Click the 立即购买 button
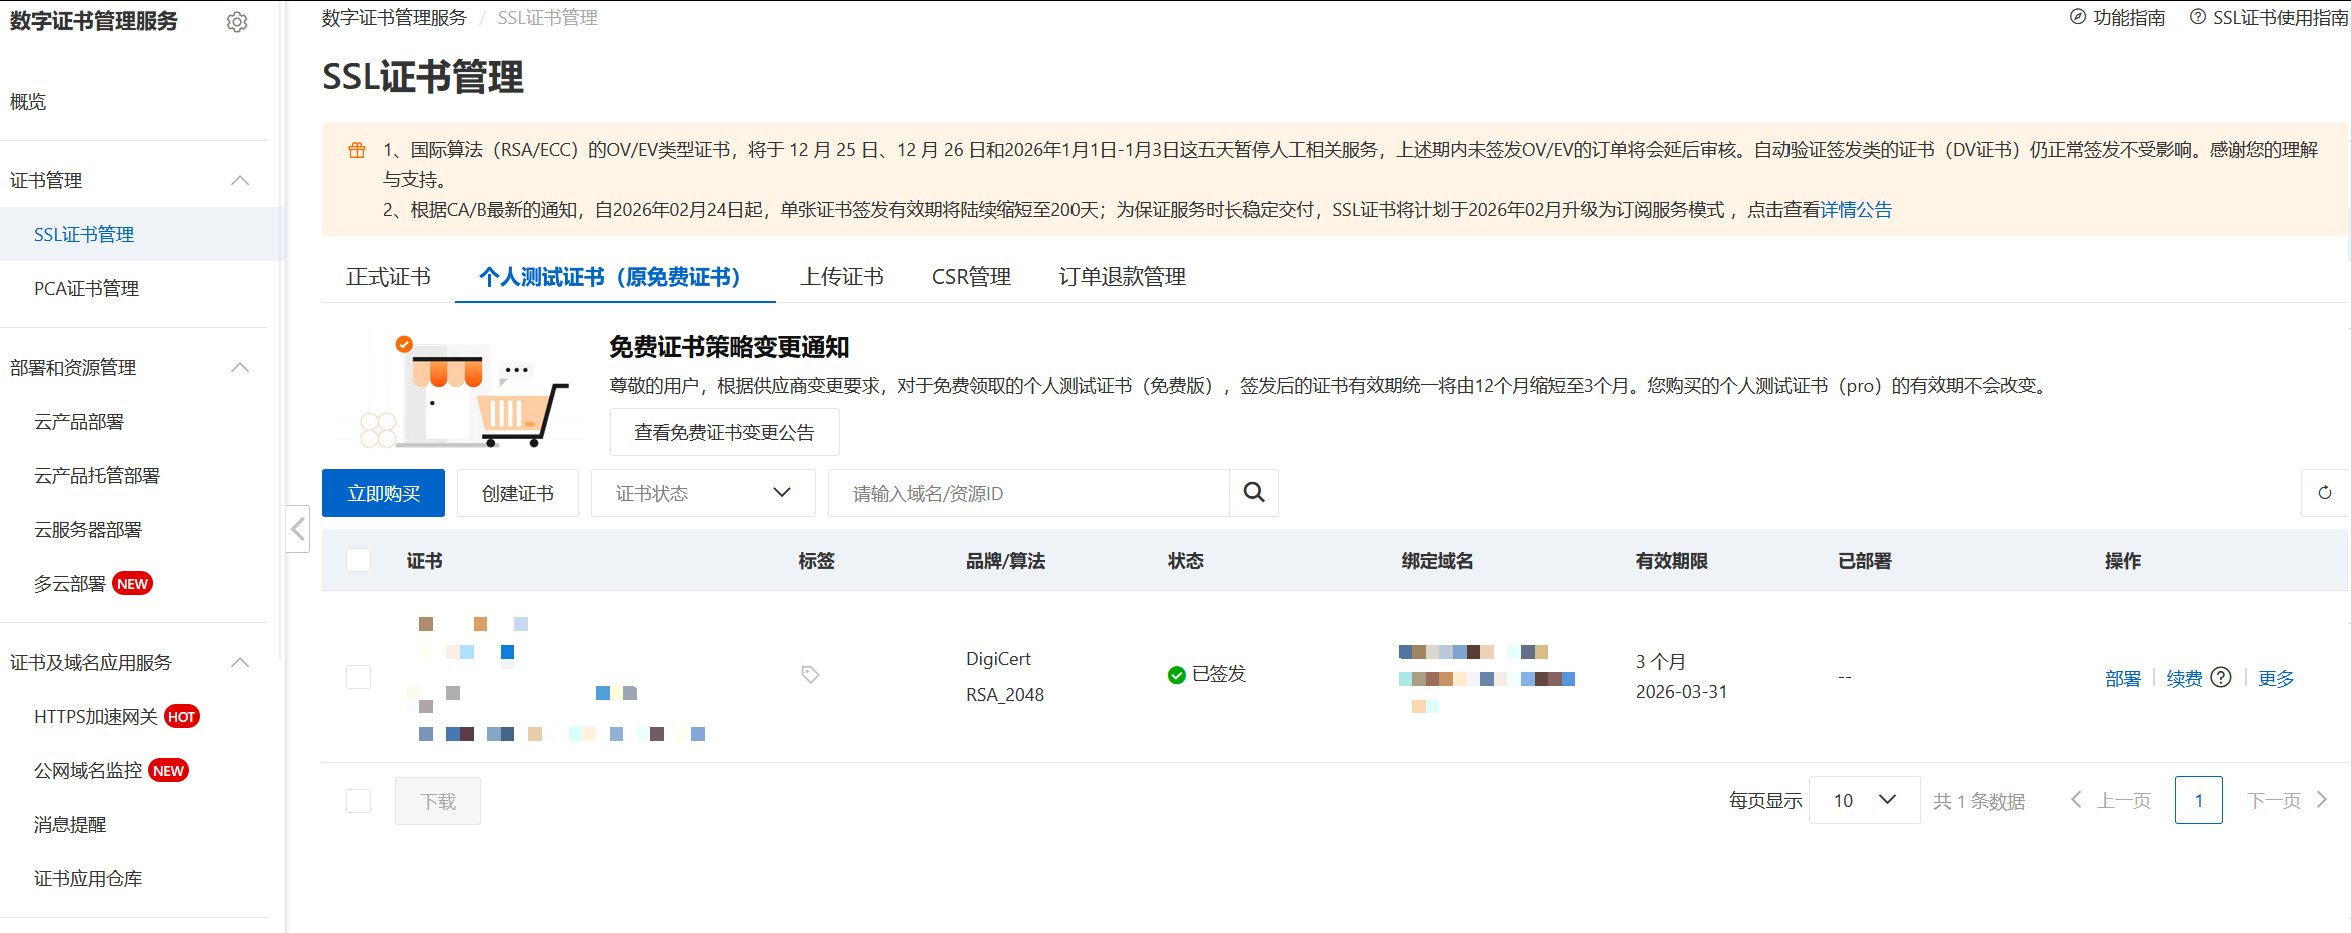This screenshot has width=2351, height=933. tap(383, 493)
